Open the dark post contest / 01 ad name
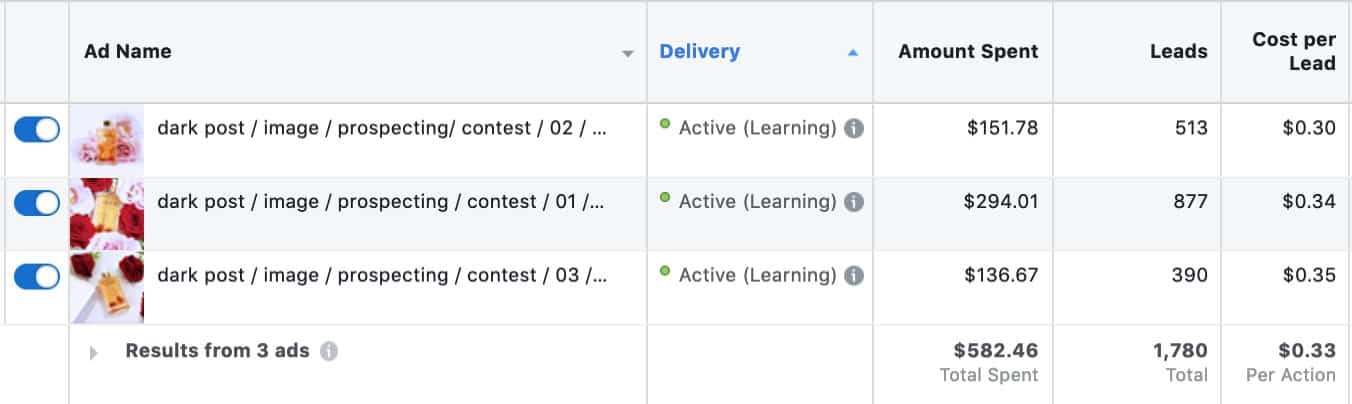This screenshot has height=404, width=1352. 381,202
